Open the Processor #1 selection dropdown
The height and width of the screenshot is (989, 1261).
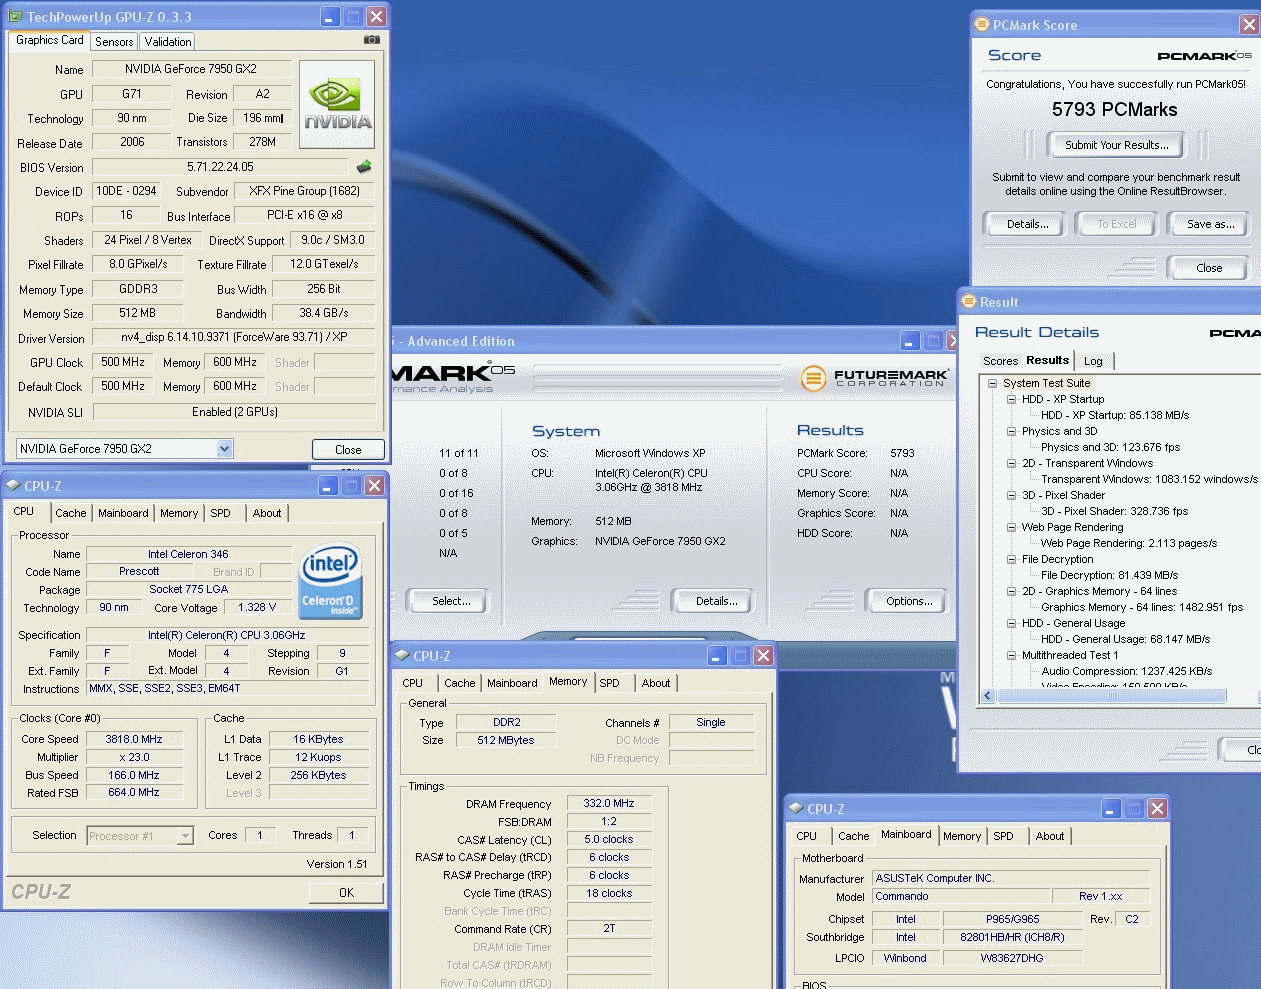point(185,836)
